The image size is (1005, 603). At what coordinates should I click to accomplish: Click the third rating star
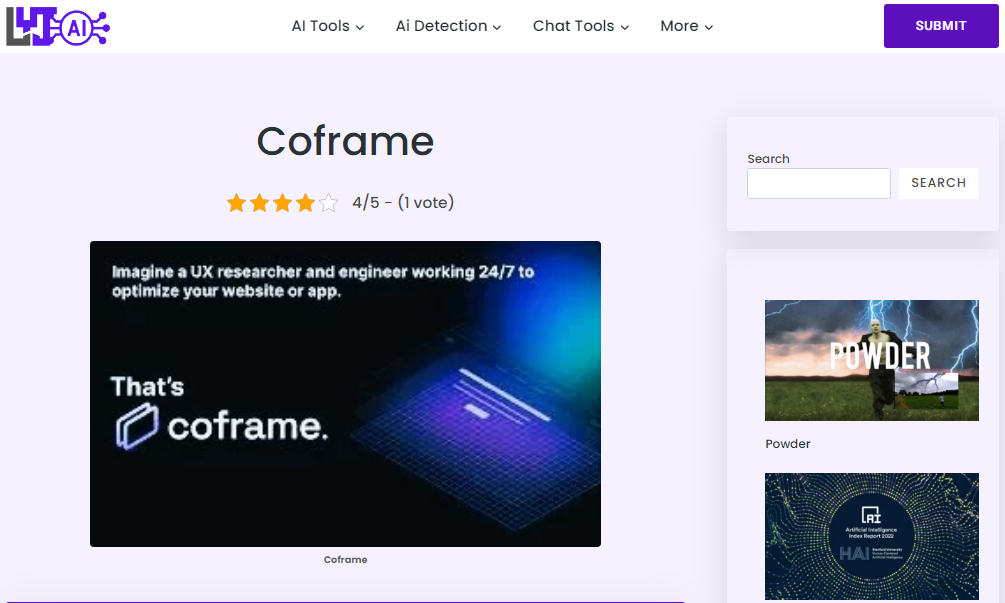coord(283,202)
